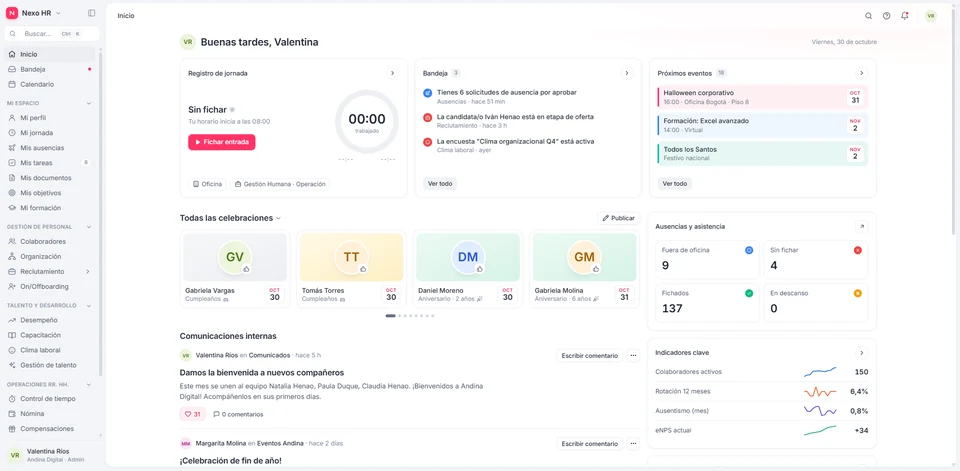
Task: Open more options for Margarita Molina post
Action: (633, 443)
